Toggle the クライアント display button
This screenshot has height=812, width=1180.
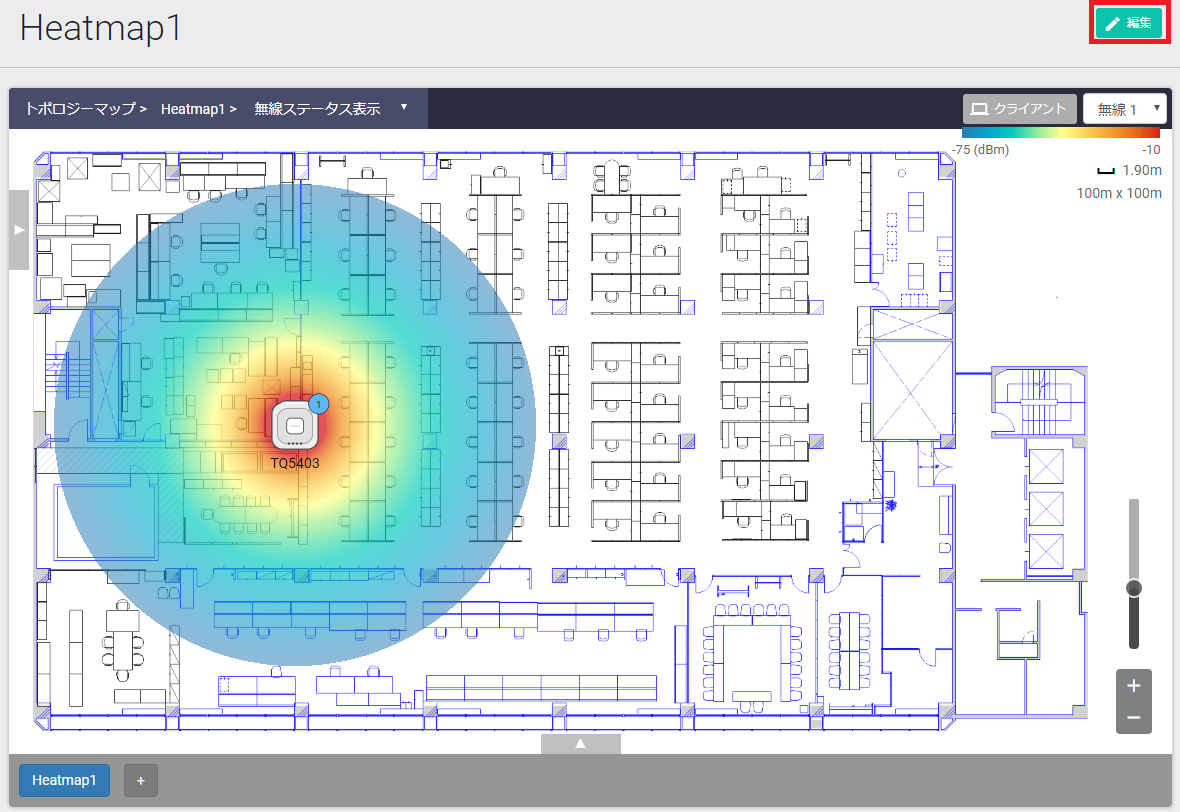1019,109
